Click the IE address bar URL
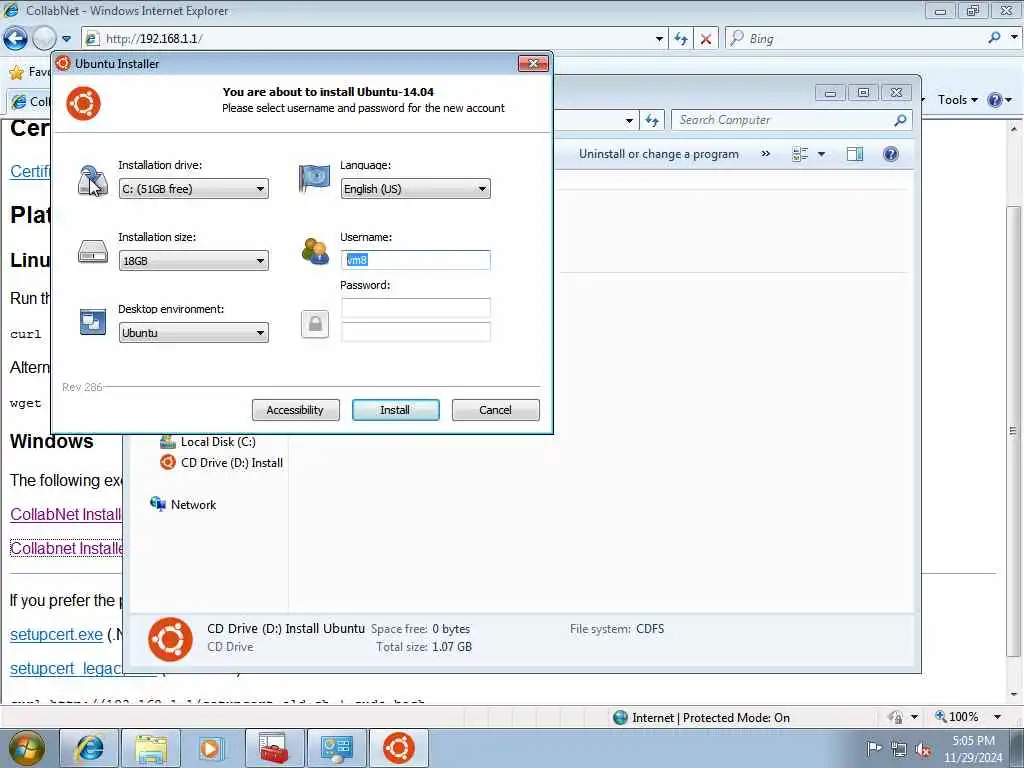This screenshot has width=1024, height=768. point(154,39)
